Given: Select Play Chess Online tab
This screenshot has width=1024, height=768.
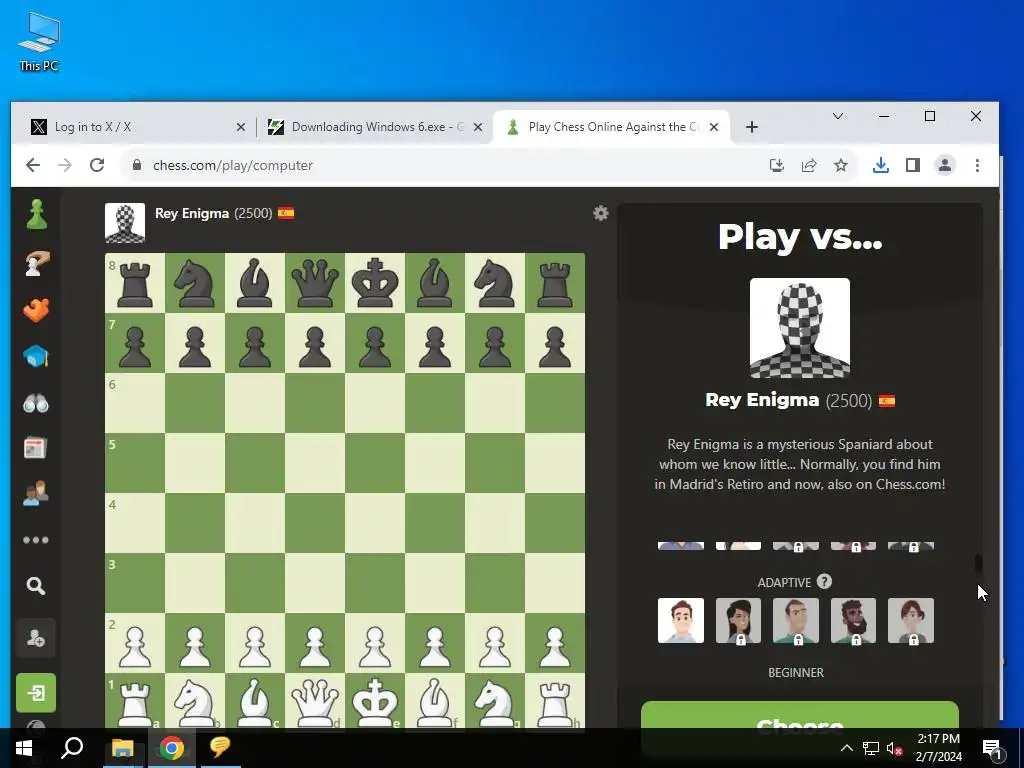Looking at the screenshot, I should point(613,127).
